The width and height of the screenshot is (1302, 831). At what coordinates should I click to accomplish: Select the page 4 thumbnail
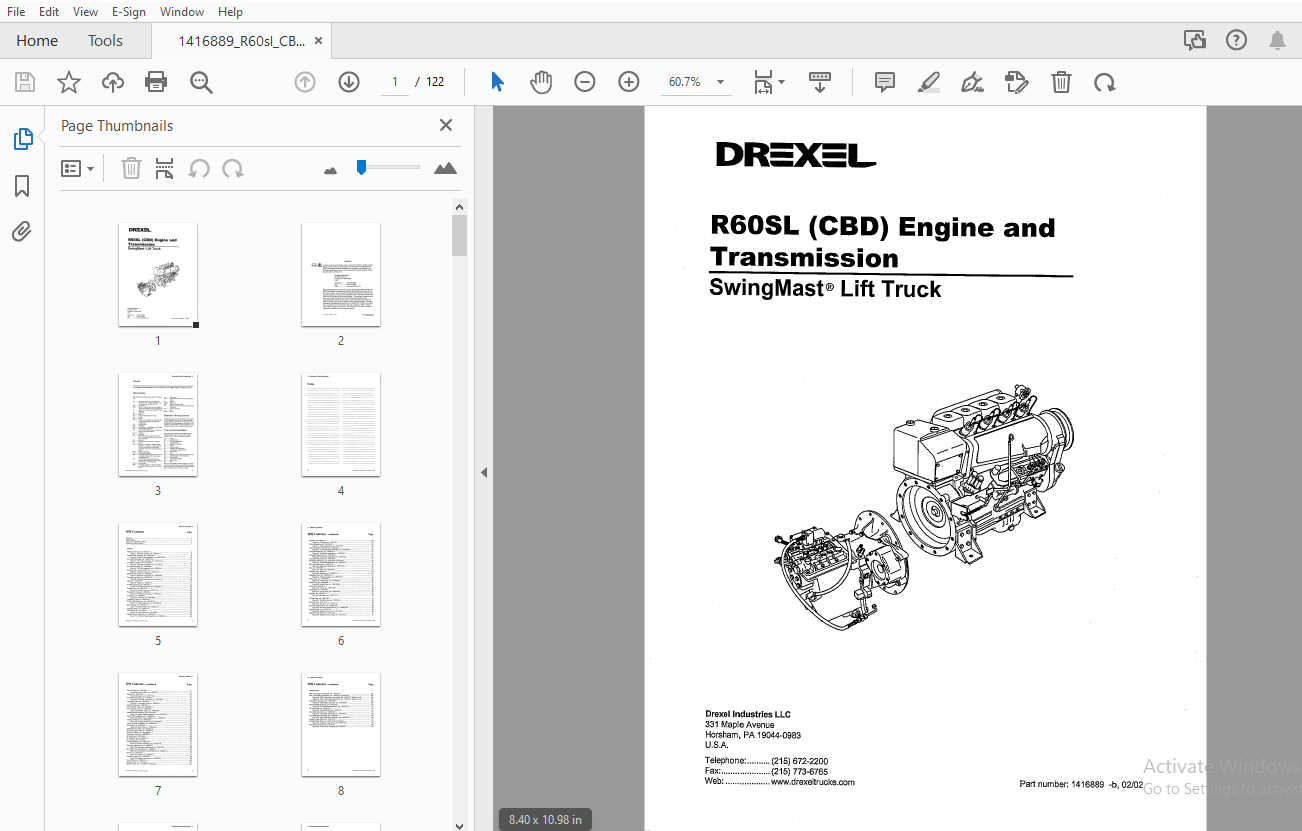(341, 425)
